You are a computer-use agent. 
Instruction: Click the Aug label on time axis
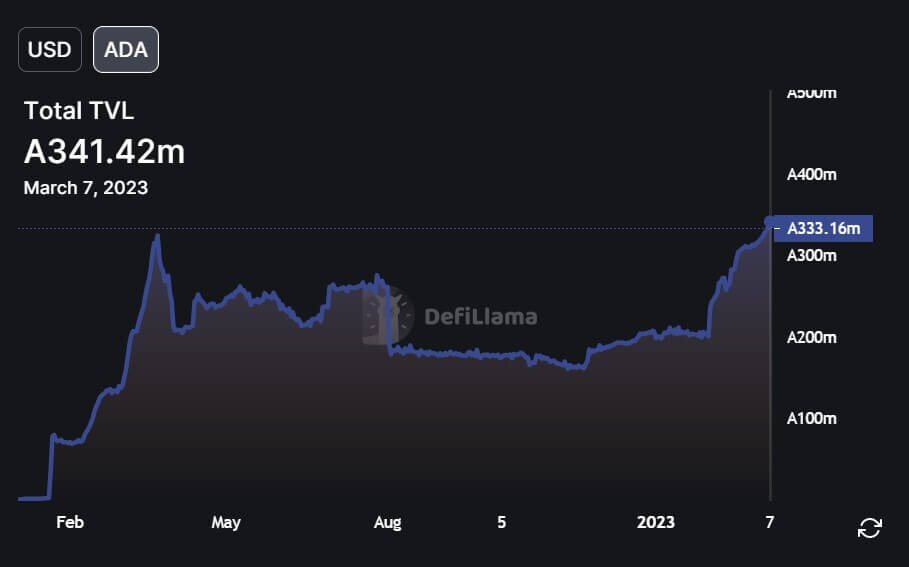pos(387,522)
